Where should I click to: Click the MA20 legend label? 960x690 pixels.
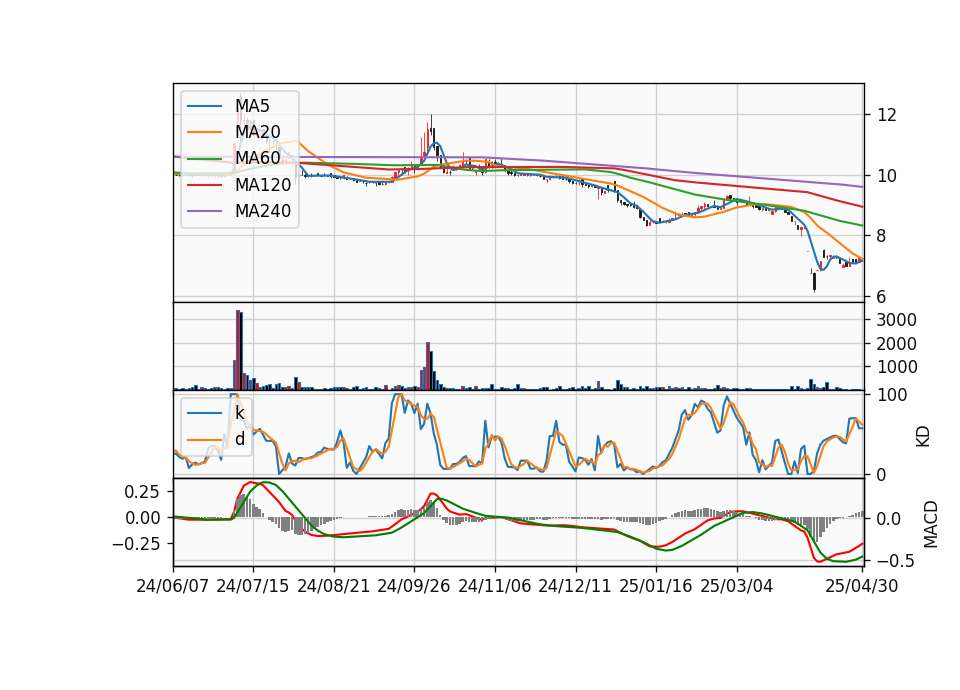click(x=257, y=132)
